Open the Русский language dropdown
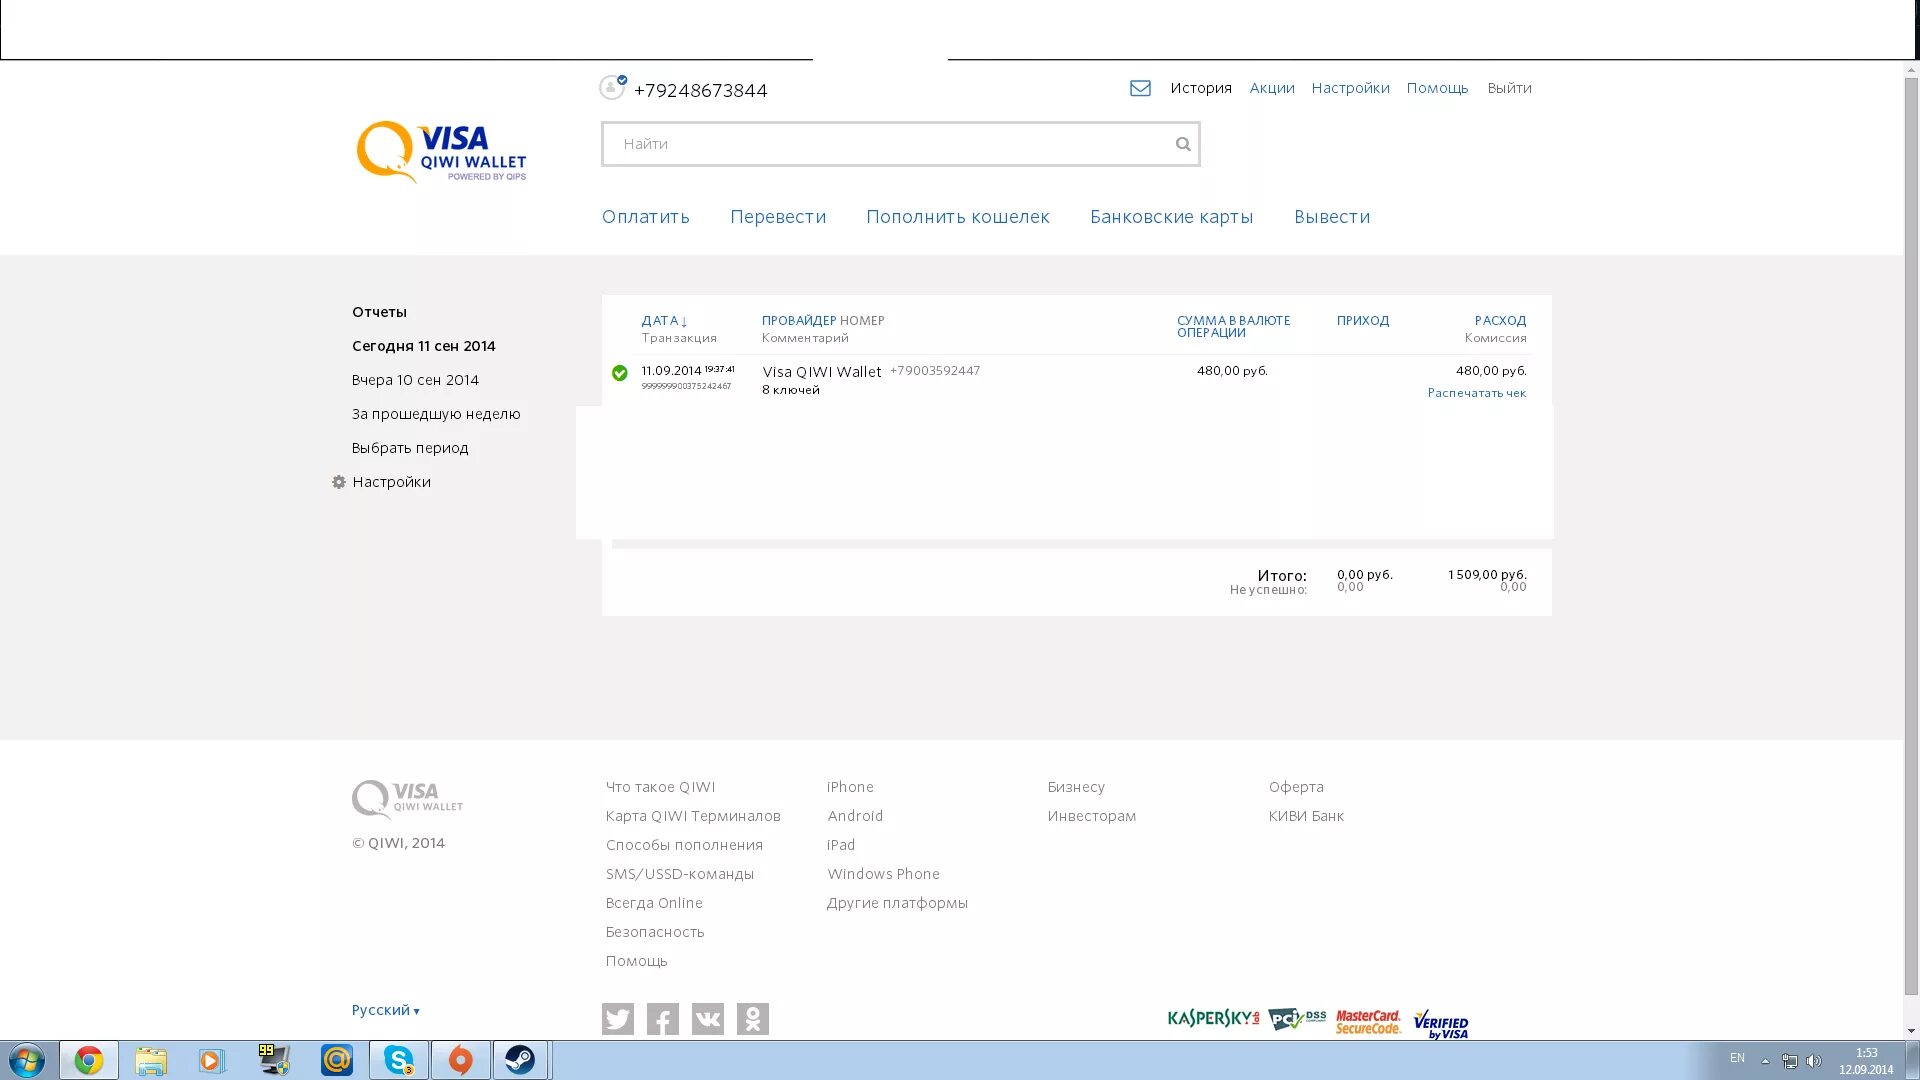 pyautogui.click(x=386, y=1010)
